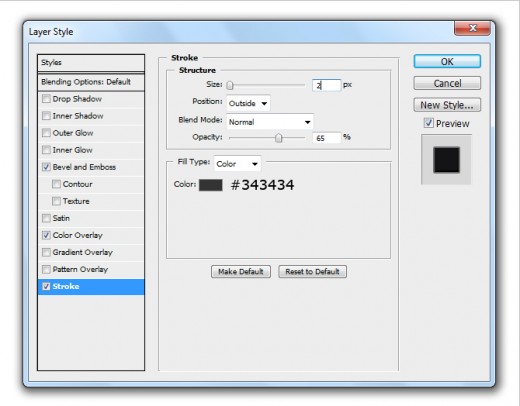The image size is (520, 406).
Task: Uncheck the Bevel and Emboss checkbox
Action: [46, 167]
